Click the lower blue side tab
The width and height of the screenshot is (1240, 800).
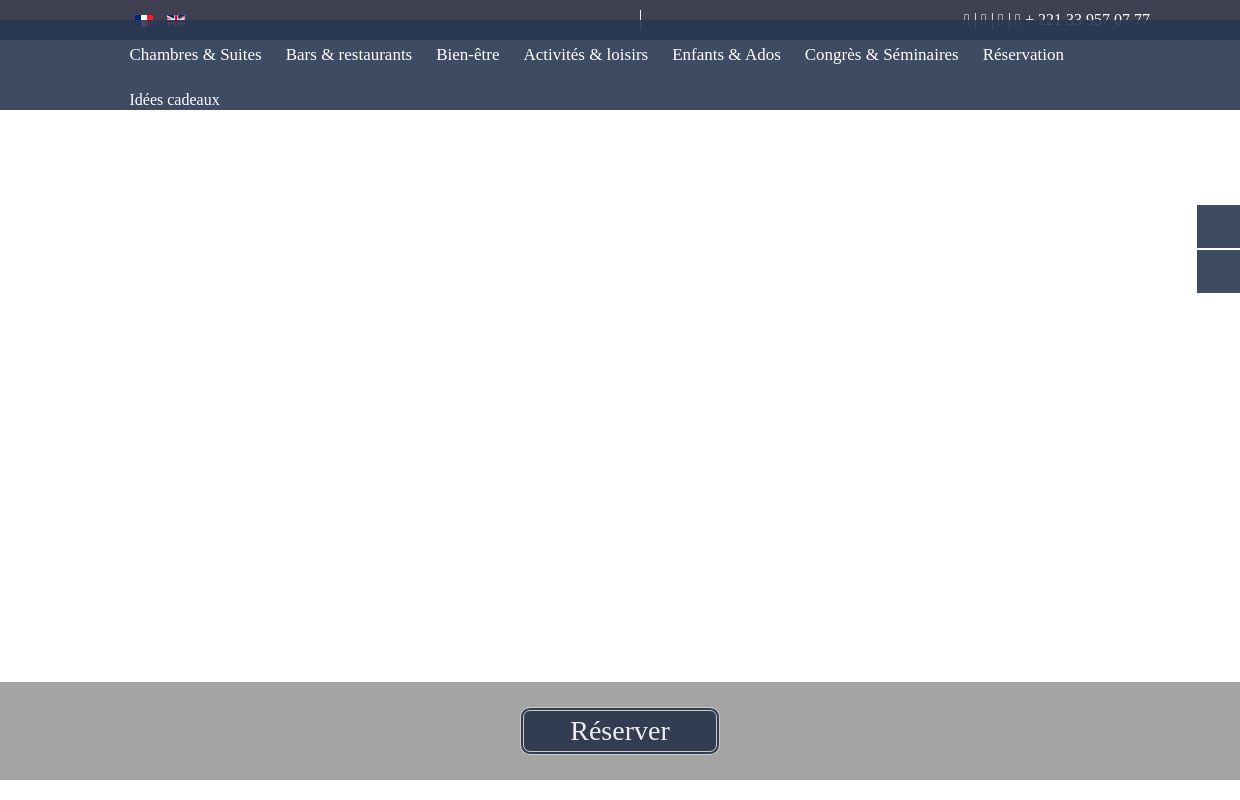click(x=1218, y=272)
